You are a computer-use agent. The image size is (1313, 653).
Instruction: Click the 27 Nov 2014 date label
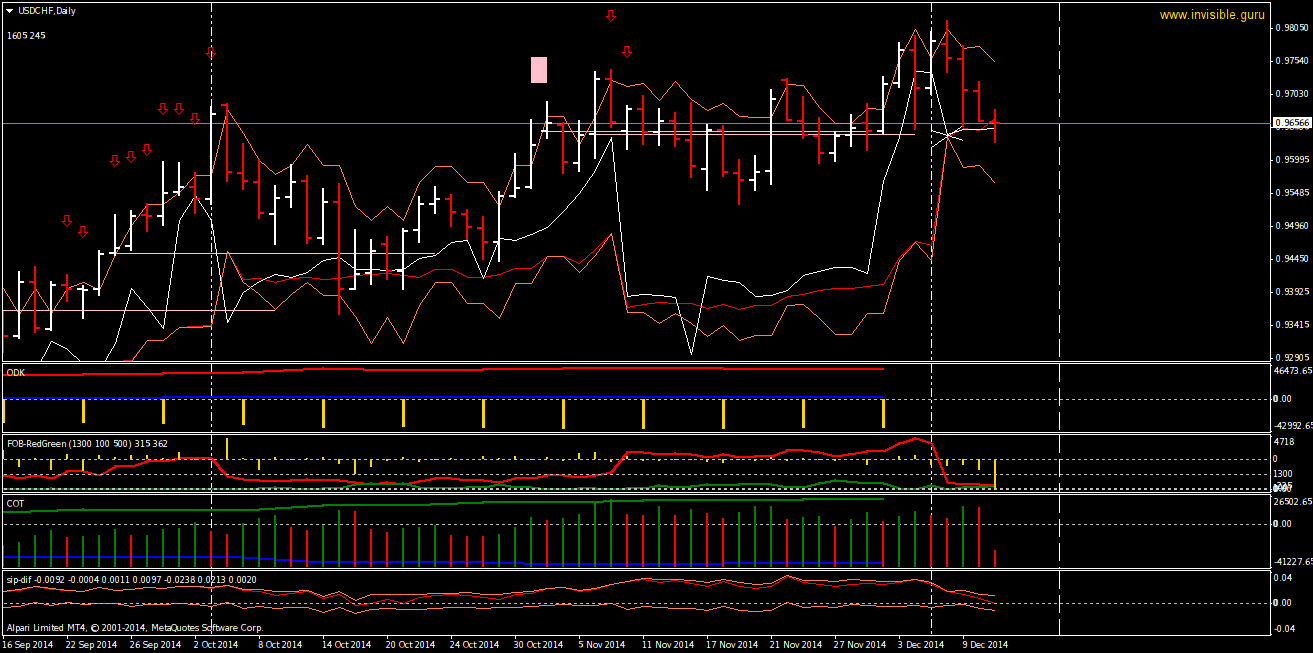point(861,645)
